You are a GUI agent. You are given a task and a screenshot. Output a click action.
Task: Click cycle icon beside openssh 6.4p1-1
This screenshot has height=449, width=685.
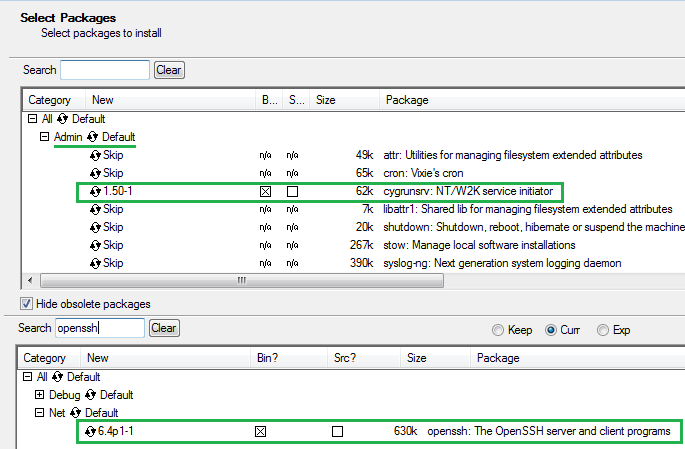(90, 431)
